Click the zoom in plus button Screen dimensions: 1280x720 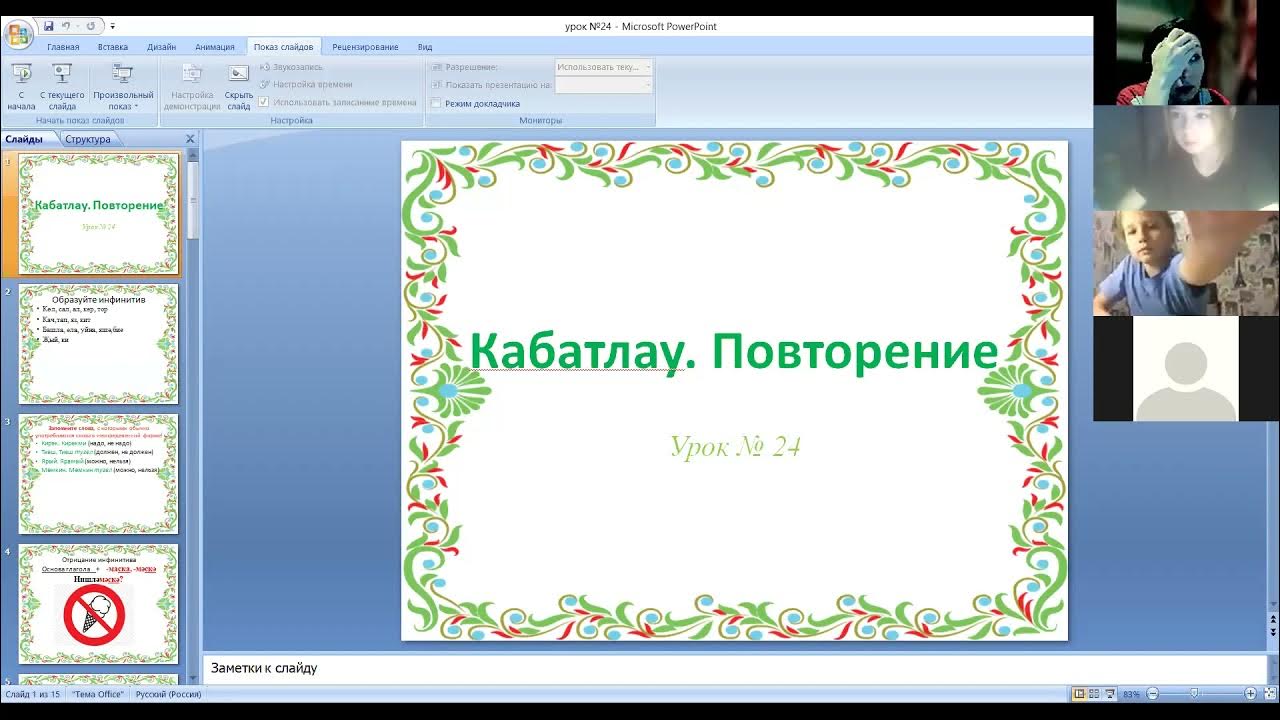(x=1250, y=693)
